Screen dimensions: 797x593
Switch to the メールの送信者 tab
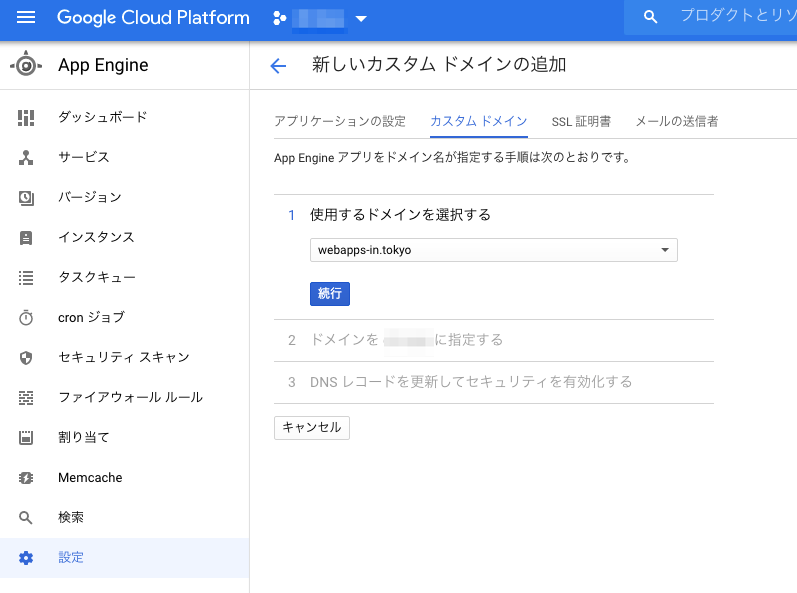(677, 121)
